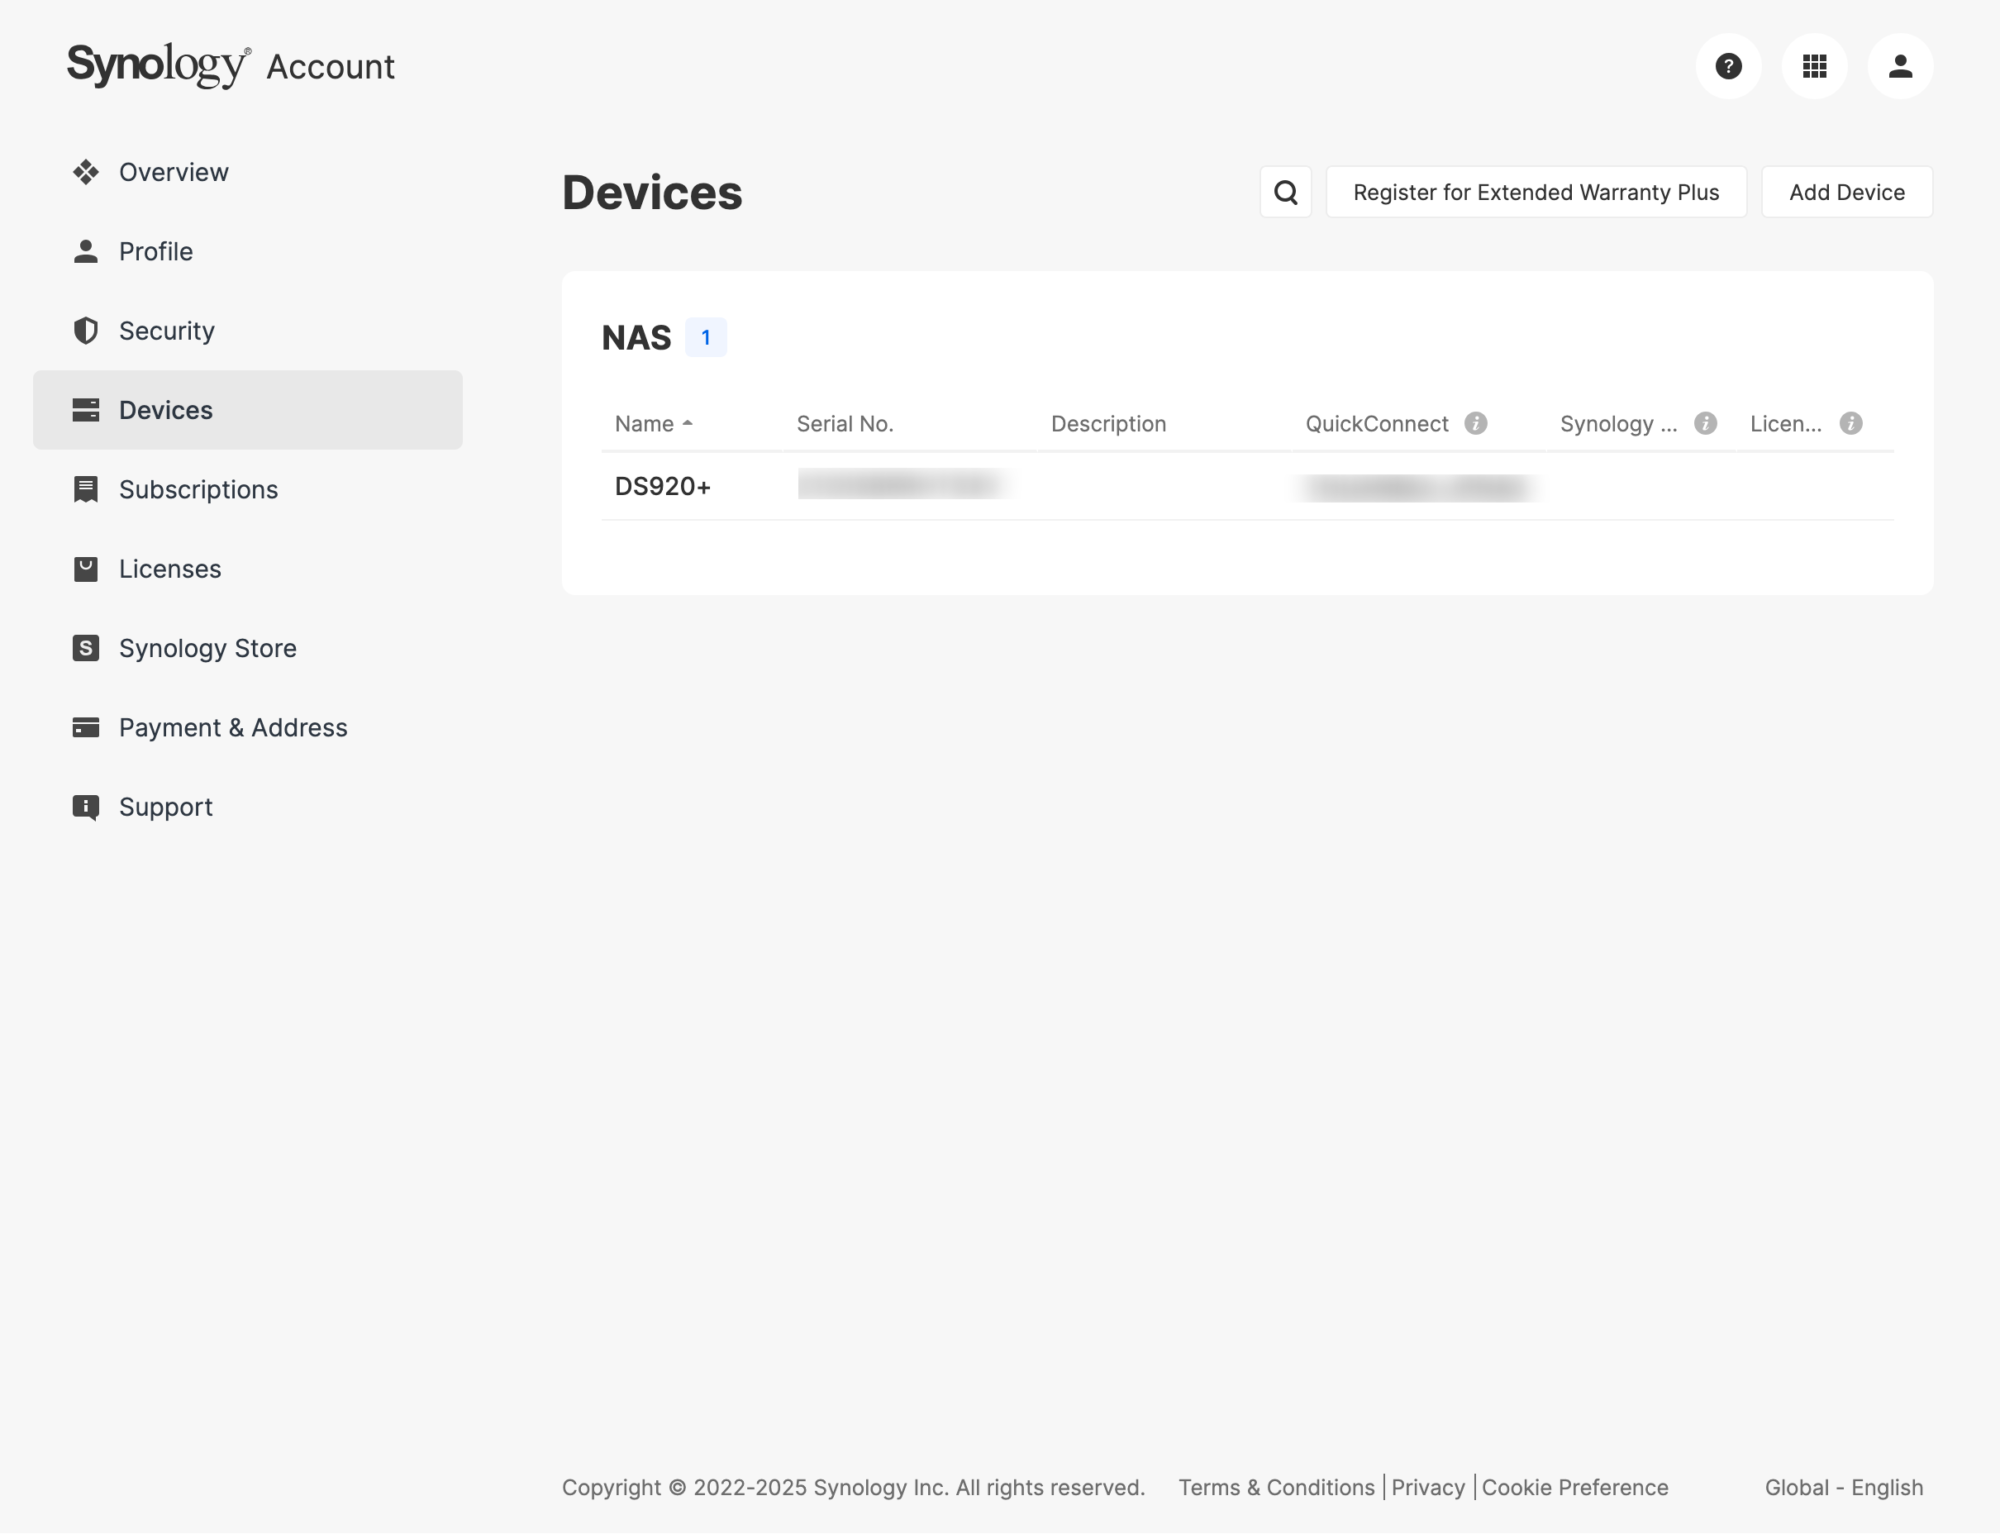
Task: Click the Add Device button
Action: click(1846, 192)
